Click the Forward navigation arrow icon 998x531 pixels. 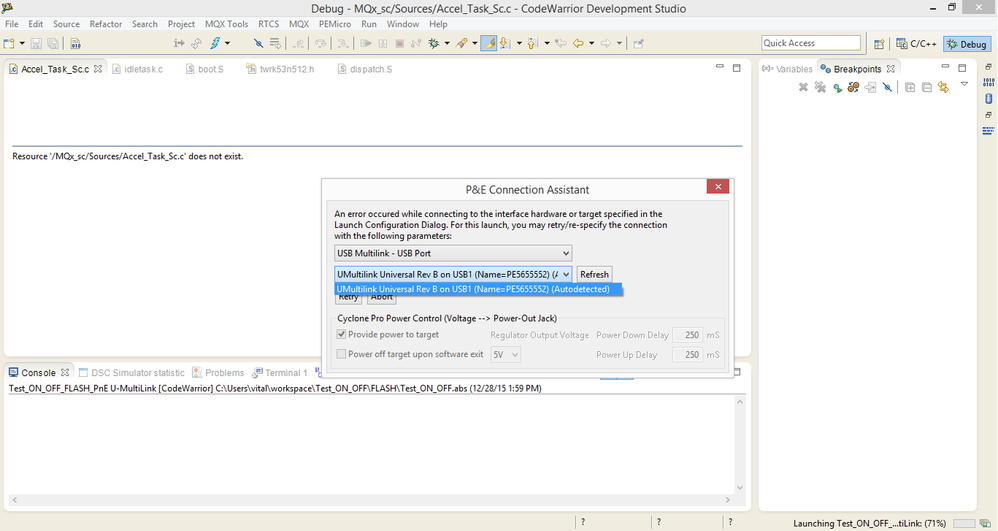click(x=606, y=43)
